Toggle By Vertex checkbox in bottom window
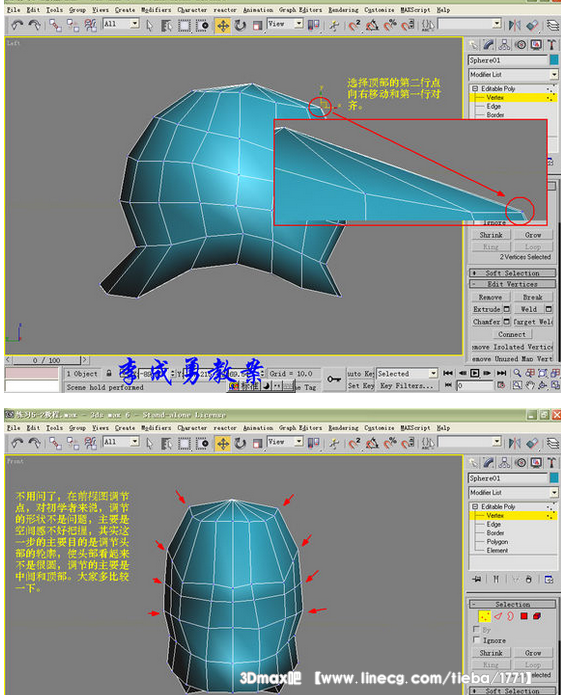Screen dimensions: 561x695 tap(476, 629)
